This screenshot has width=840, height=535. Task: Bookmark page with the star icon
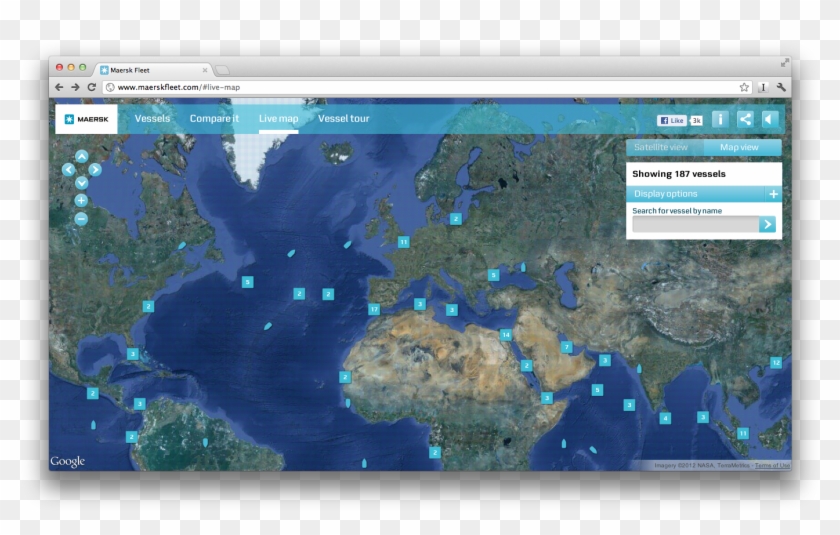click(x=744, y=87)
